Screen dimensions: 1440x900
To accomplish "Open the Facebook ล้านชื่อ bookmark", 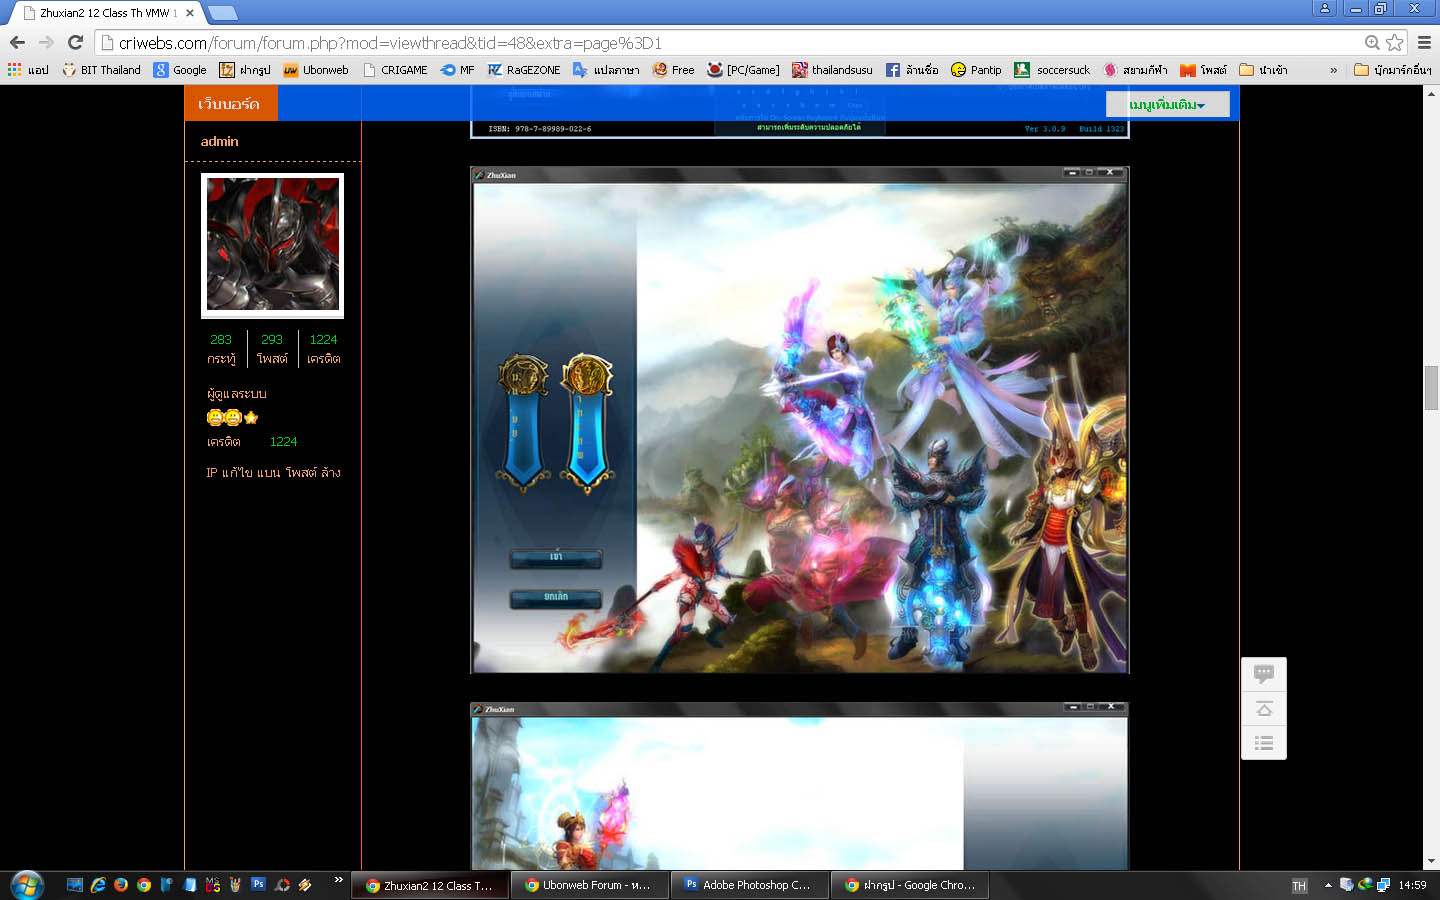I will (x=912, y=70).
